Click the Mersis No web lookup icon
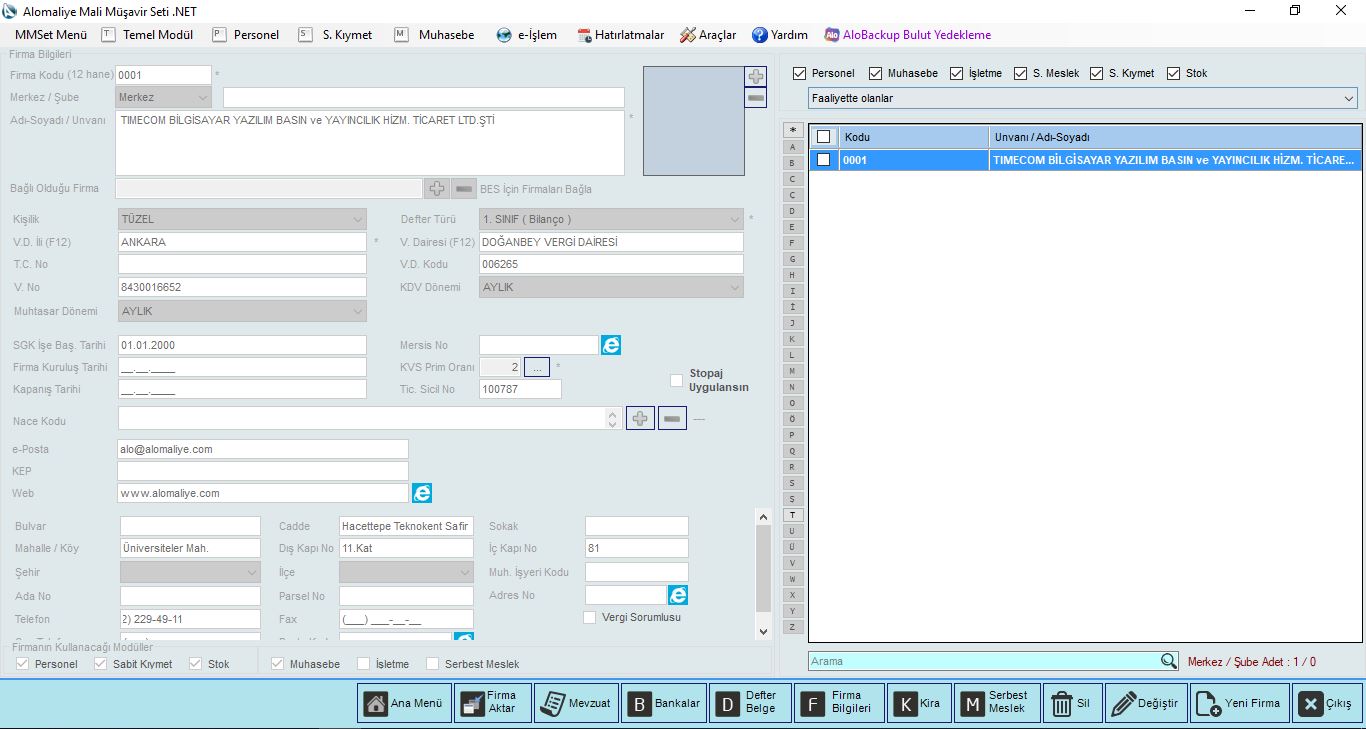 [x=611, y=345]
